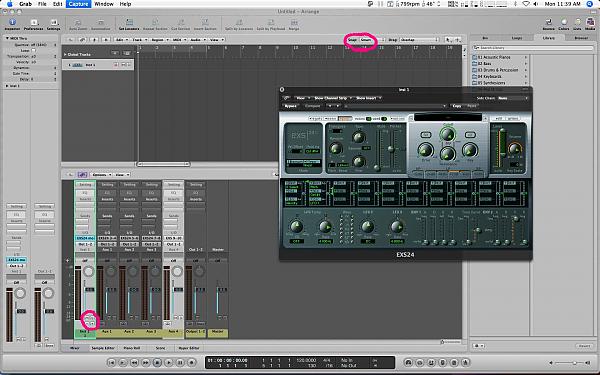
Task: Open the Window menu in menu bar
Action: click(x=103, y=4)
